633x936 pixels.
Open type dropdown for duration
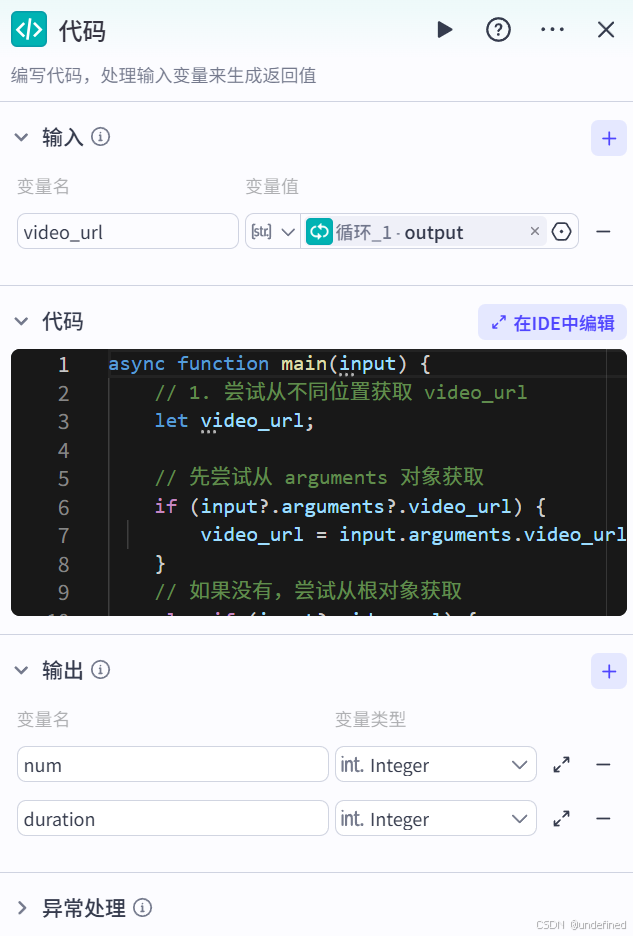435,818
